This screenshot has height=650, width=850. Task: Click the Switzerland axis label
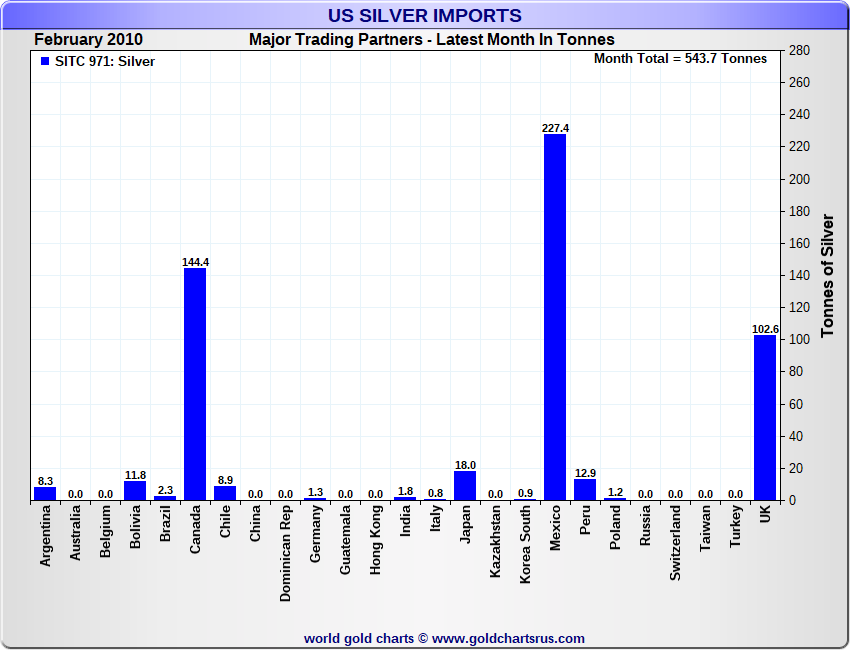675,544
